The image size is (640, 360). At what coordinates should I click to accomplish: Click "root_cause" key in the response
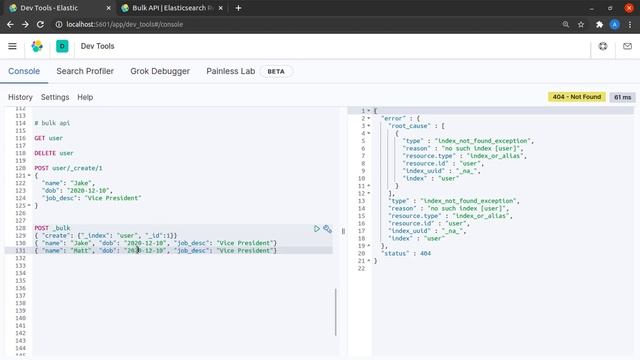[x=409, y=126]
